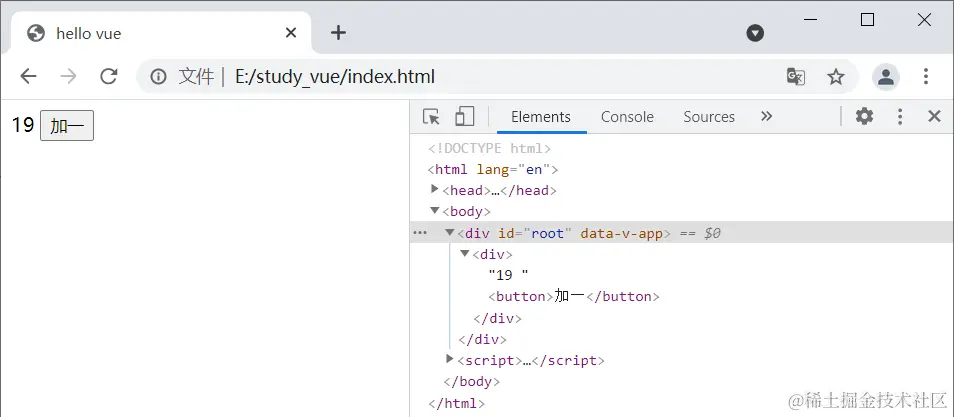This screenshot has height=417, width=954.
Task: Reload the index.html page
Action: pos(108,76)
